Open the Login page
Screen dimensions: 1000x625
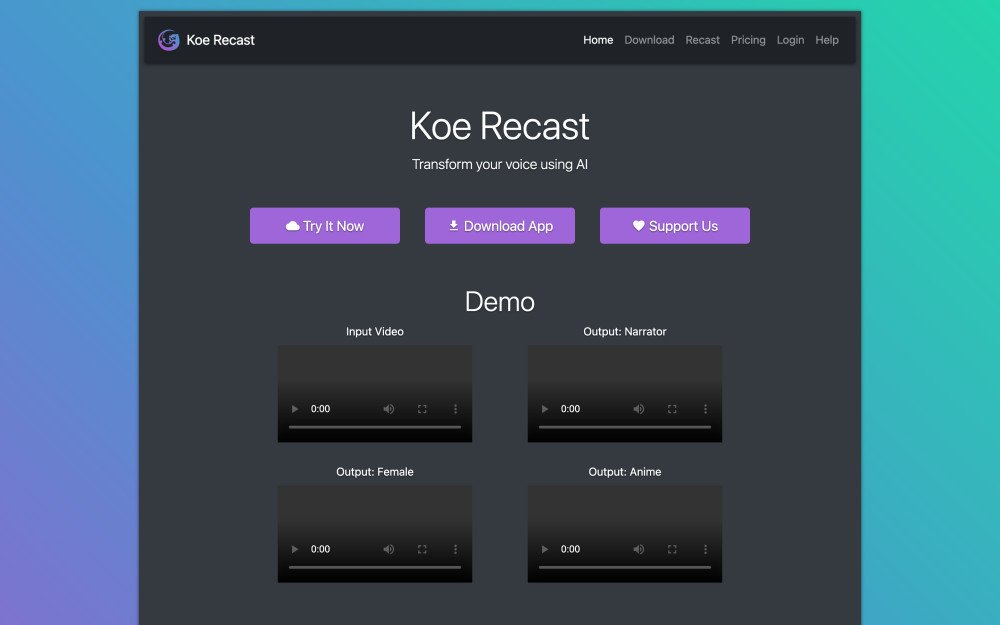[790, 40]
